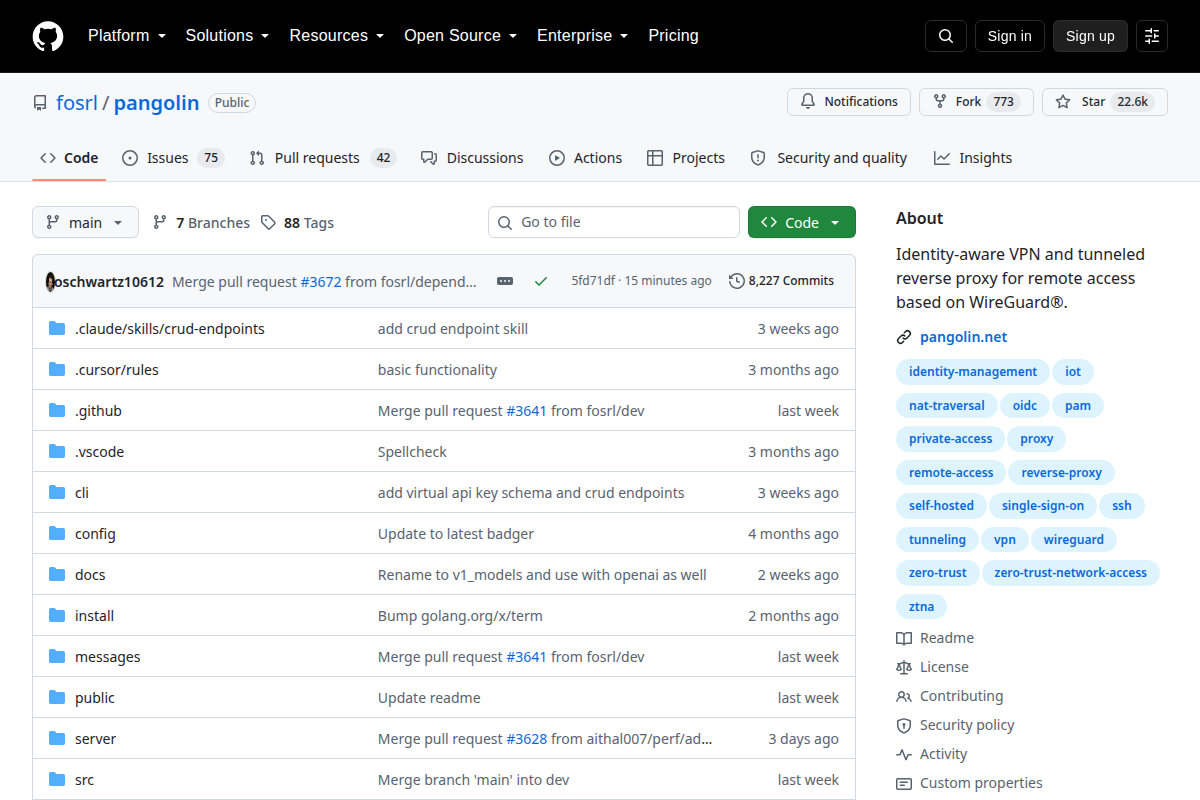Click the Readme book icon
Viewport: 1200px width, 800px height.
904,638
